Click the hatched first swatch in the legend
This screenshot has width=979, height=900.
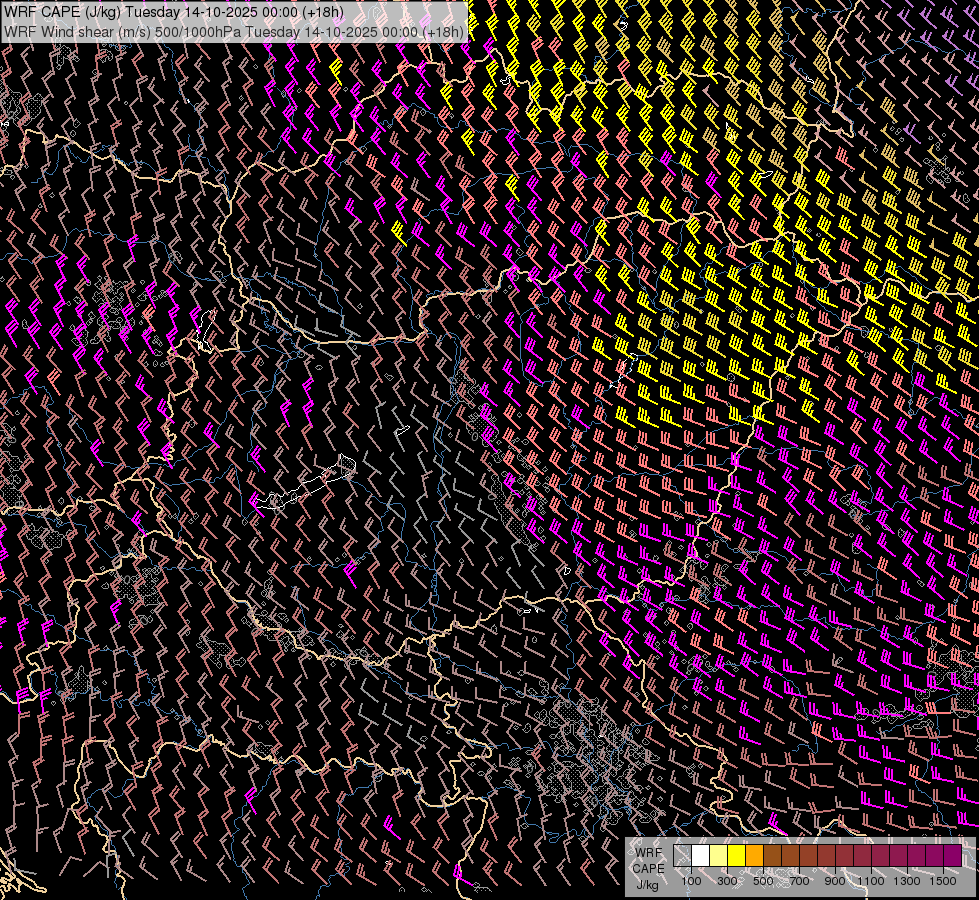(683, 856)
